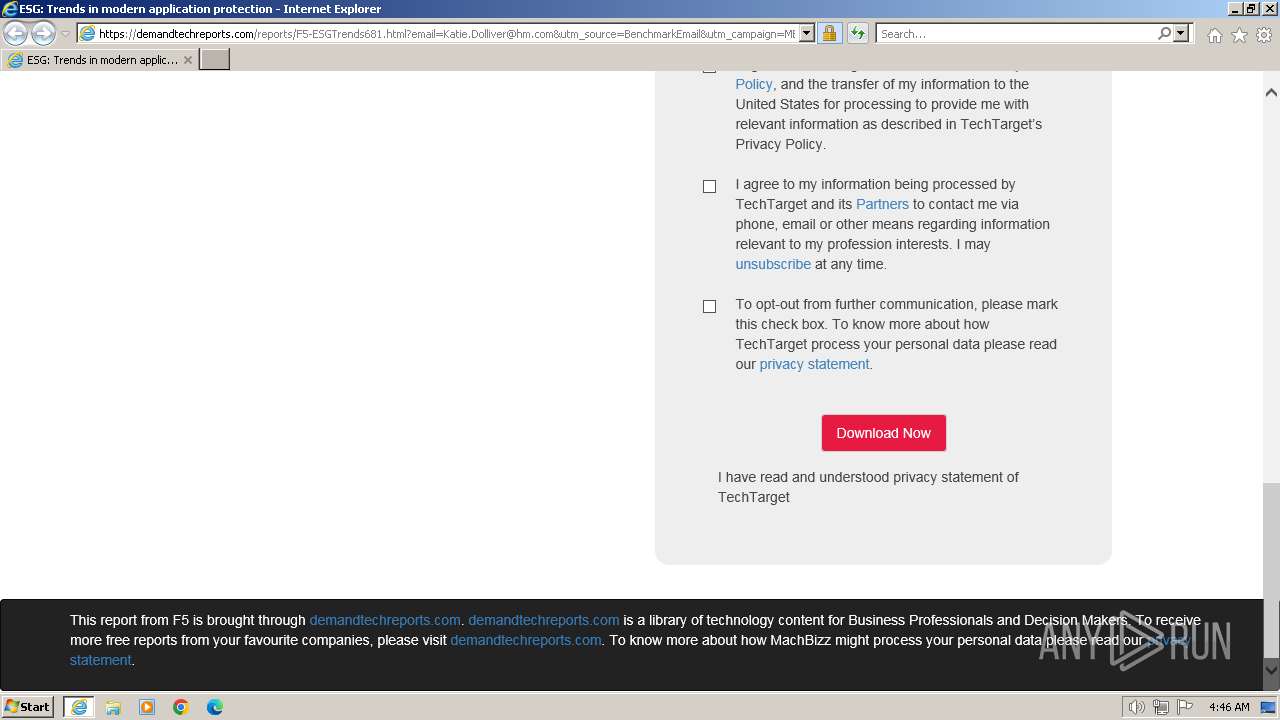The image size is (1280, 720).
Task: Open the Windows Start button
Action: click(28, 706)
